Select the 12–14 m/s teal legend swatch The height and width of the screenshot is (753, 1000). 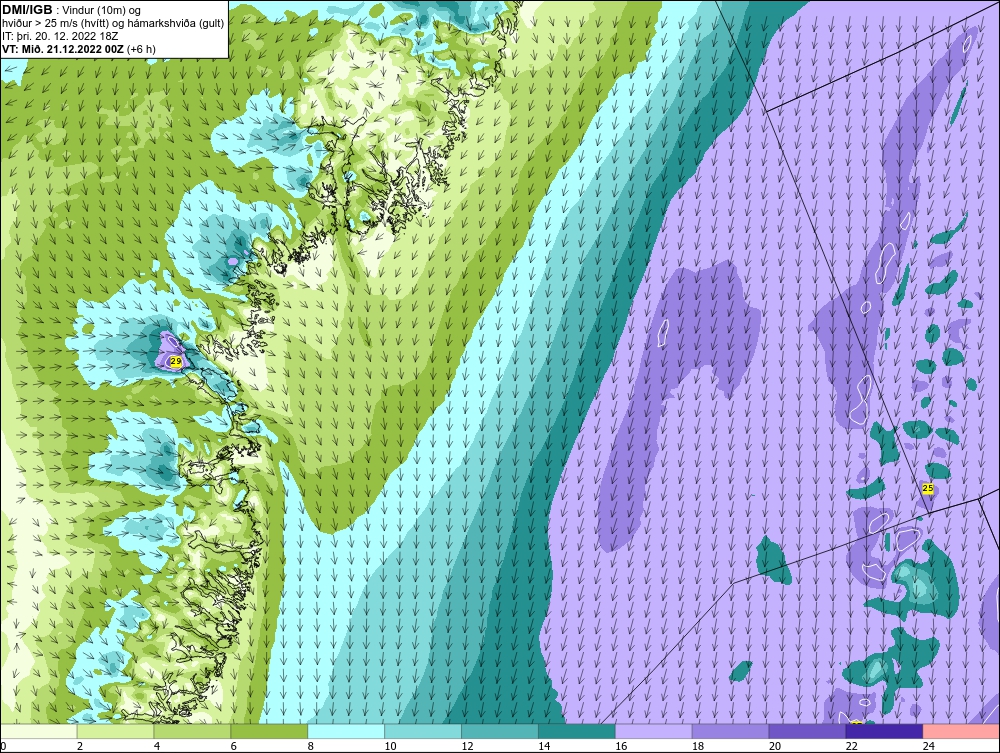pos(499,731)
